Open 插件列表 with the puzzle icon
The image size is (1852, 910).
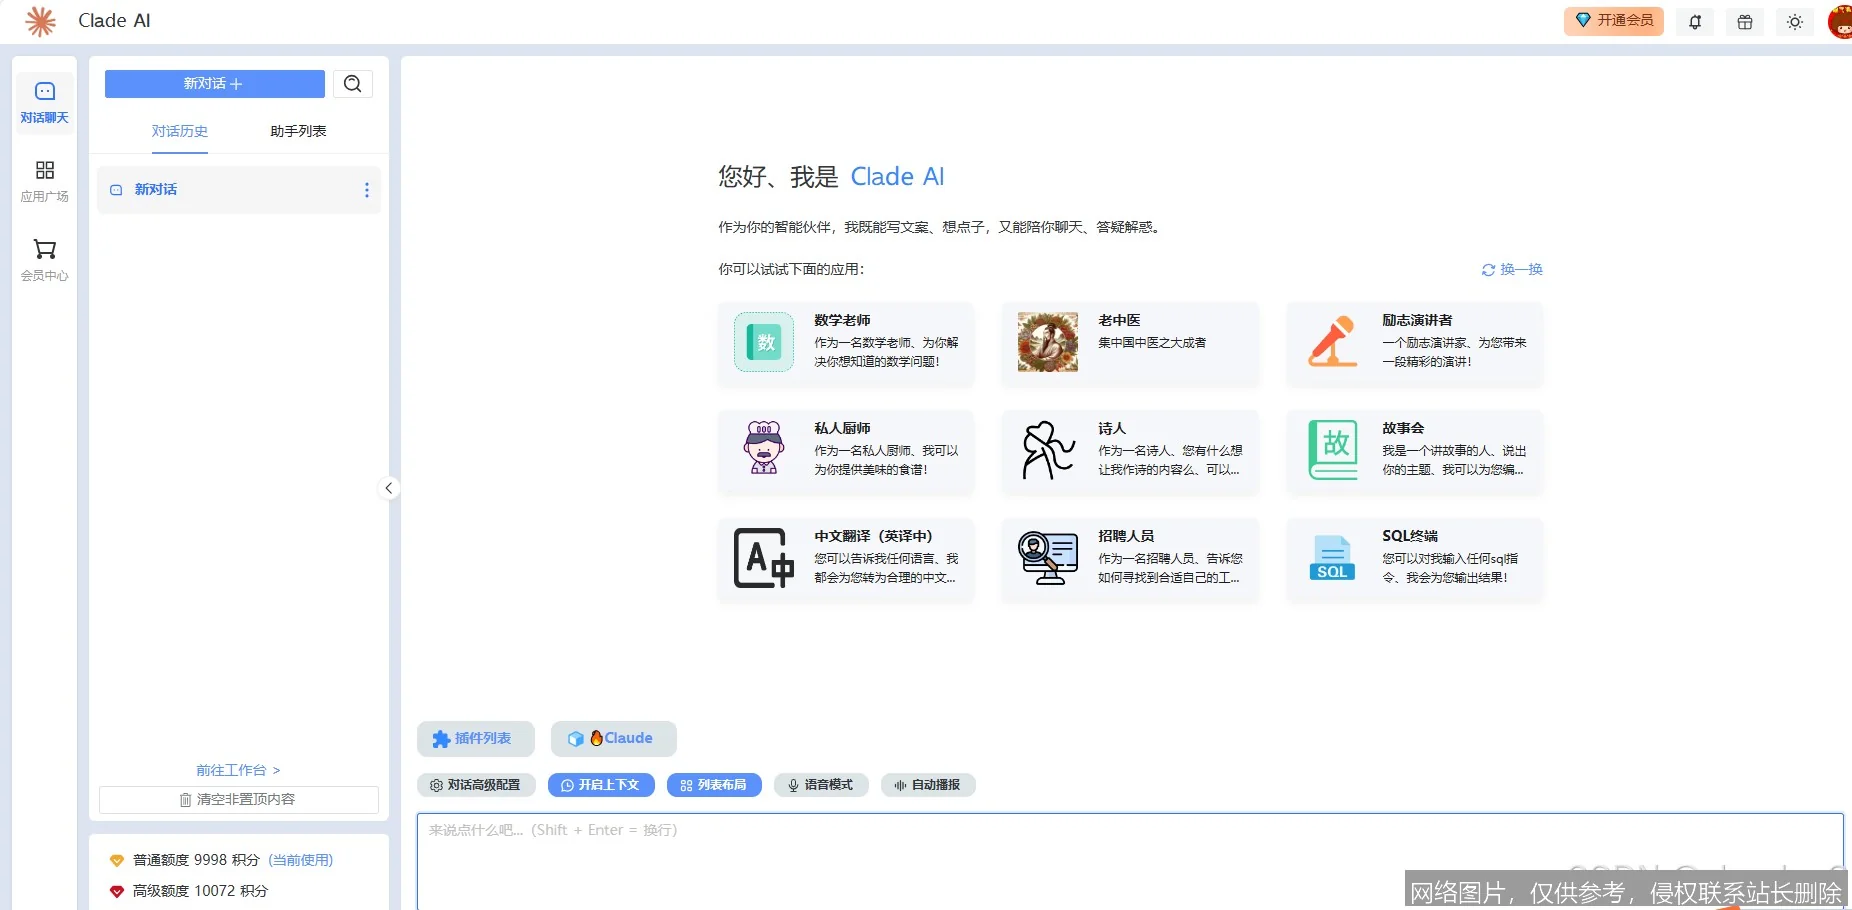(477, 738)
